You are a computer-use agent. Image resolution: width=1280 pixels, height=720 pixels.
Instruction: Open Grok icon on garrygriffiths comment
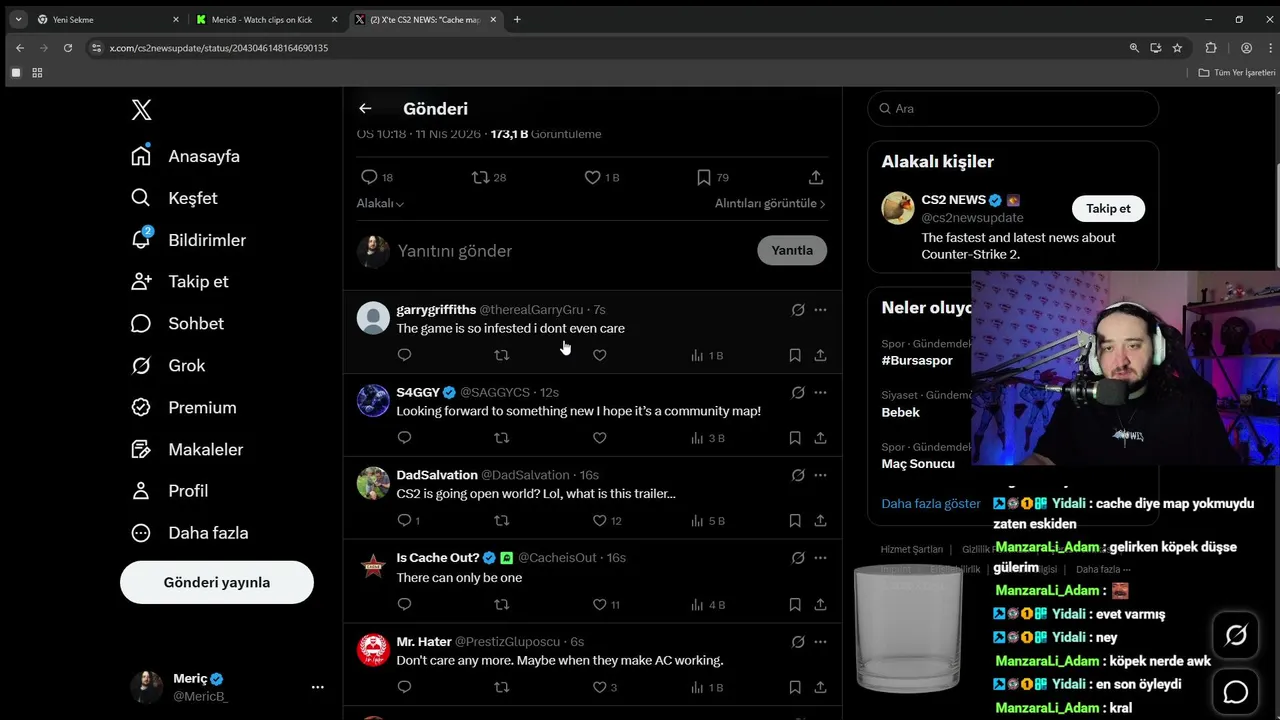798,310
